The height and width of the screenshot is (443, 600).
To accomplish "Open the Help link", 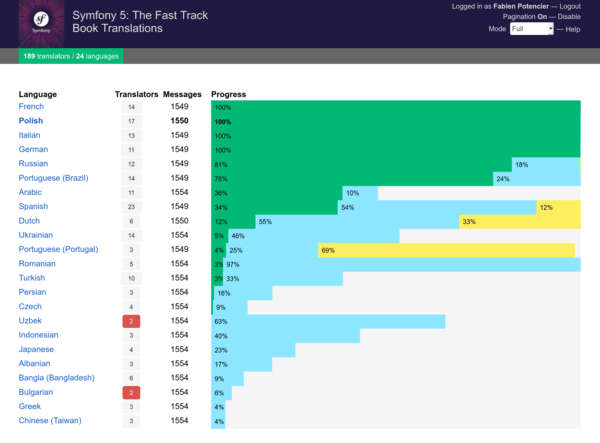I will [572, 29].
